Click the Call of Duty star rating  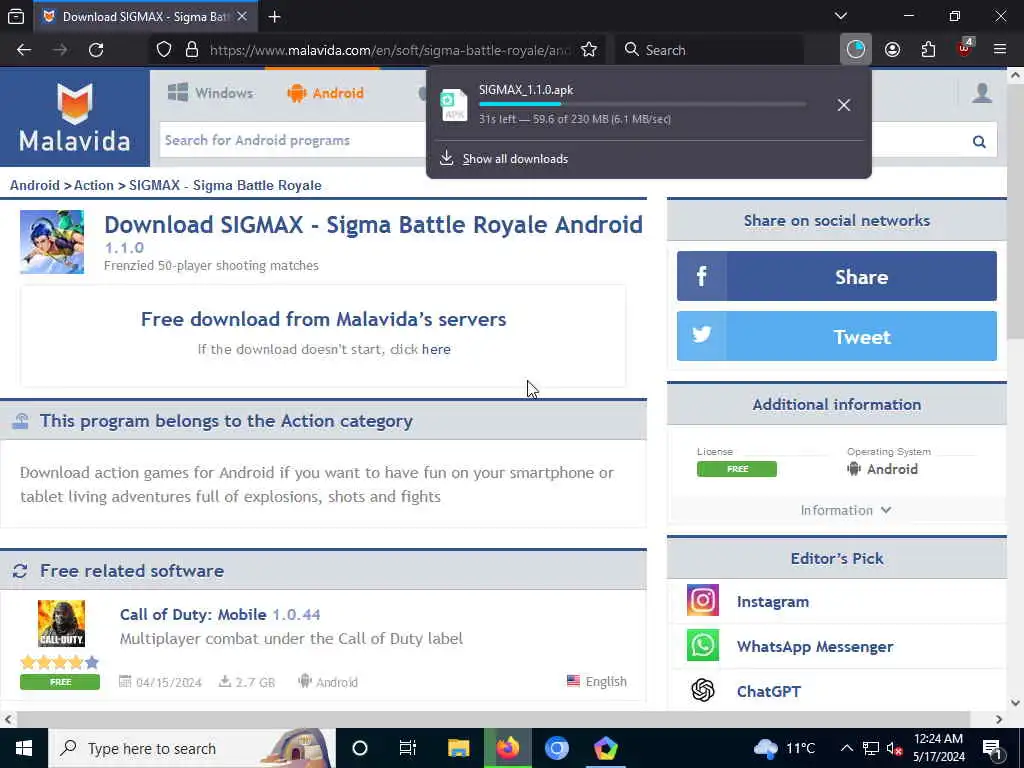pos(59,662)
